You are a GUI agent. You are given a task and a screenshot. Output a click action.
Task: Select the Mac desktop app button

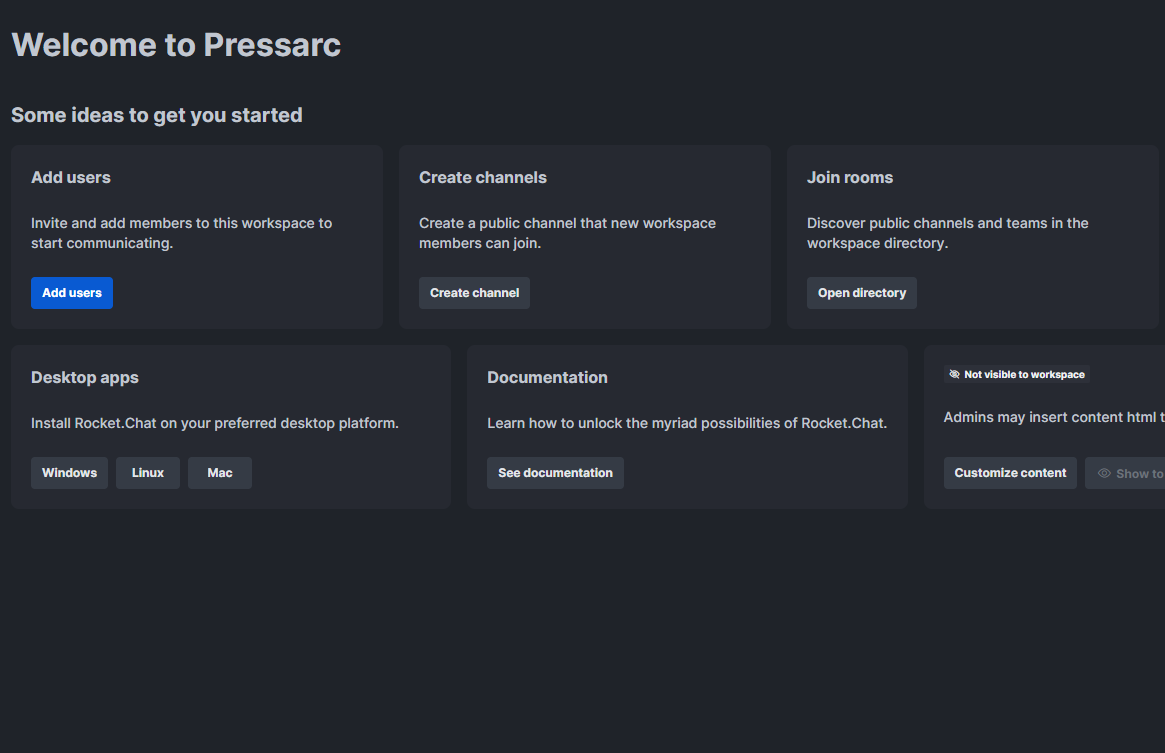point(220,473)
